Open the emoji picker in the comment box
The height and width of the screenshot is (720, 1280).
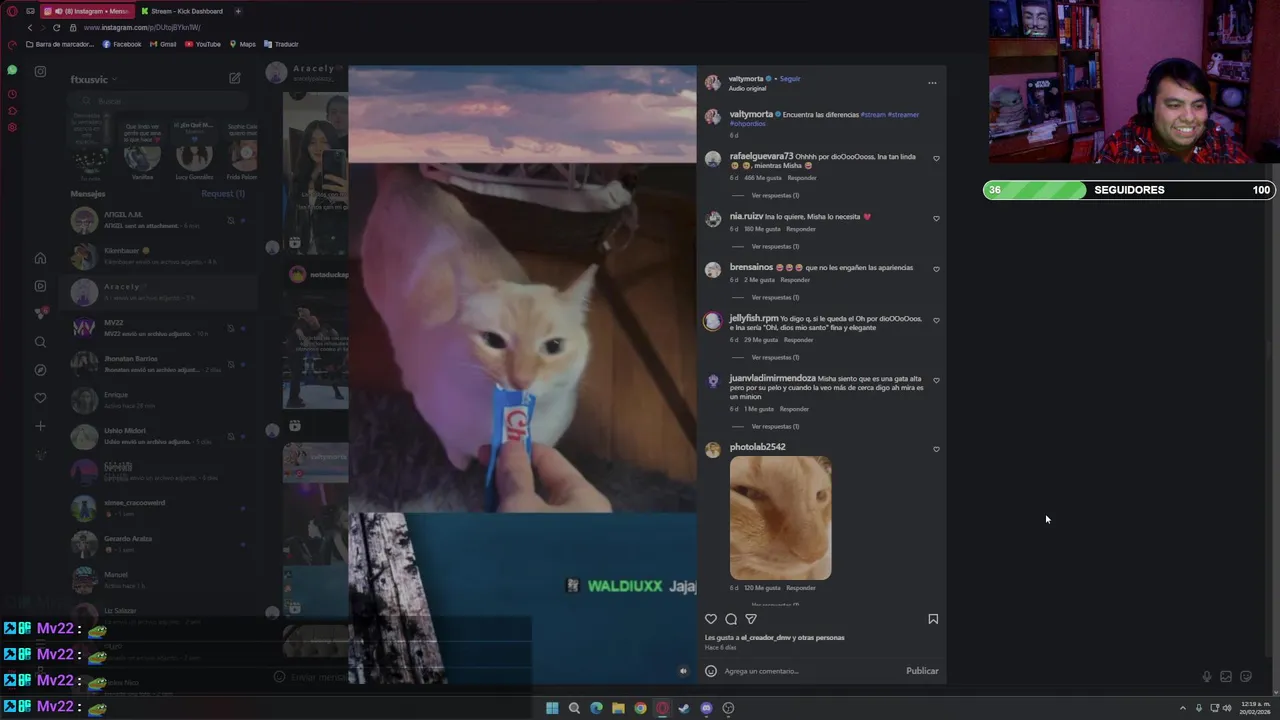point(711,671)
